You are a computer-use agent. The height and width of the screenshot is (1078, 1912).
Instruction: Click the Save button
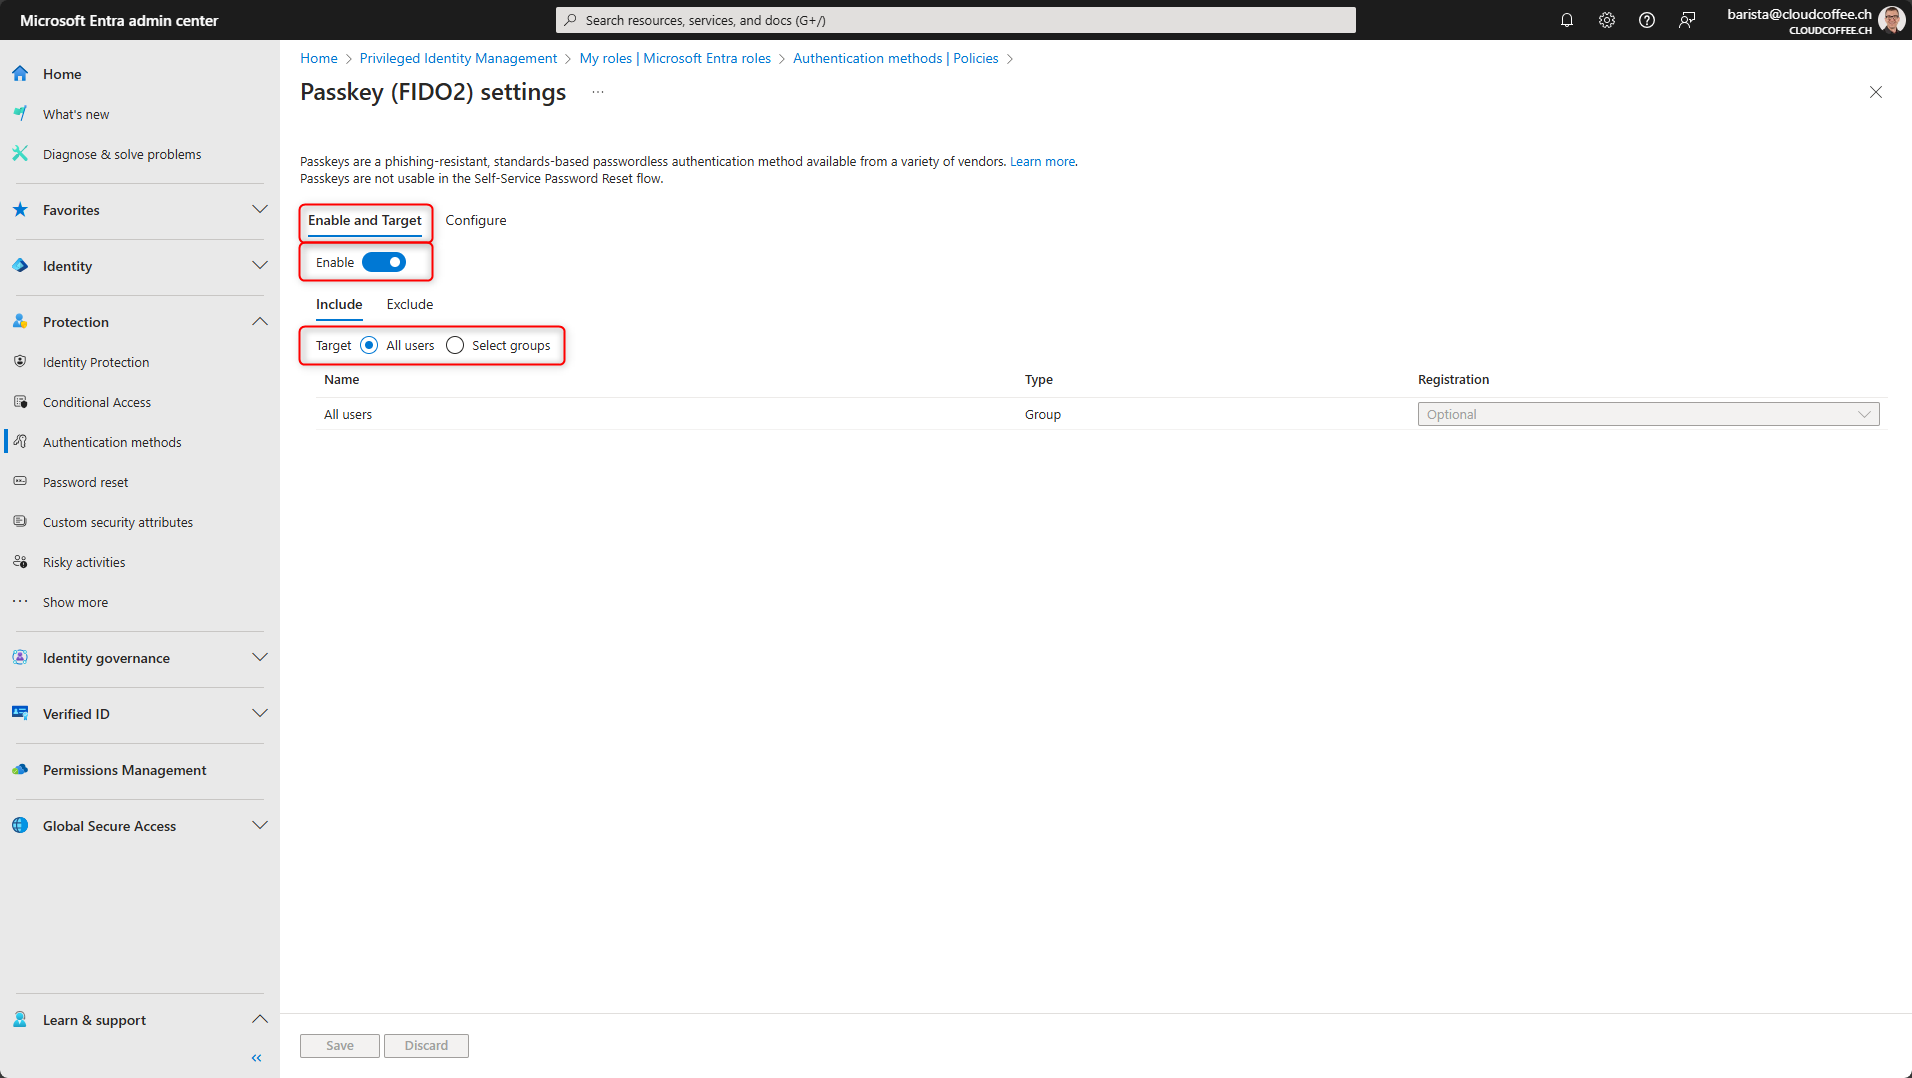pos(339,1045)
